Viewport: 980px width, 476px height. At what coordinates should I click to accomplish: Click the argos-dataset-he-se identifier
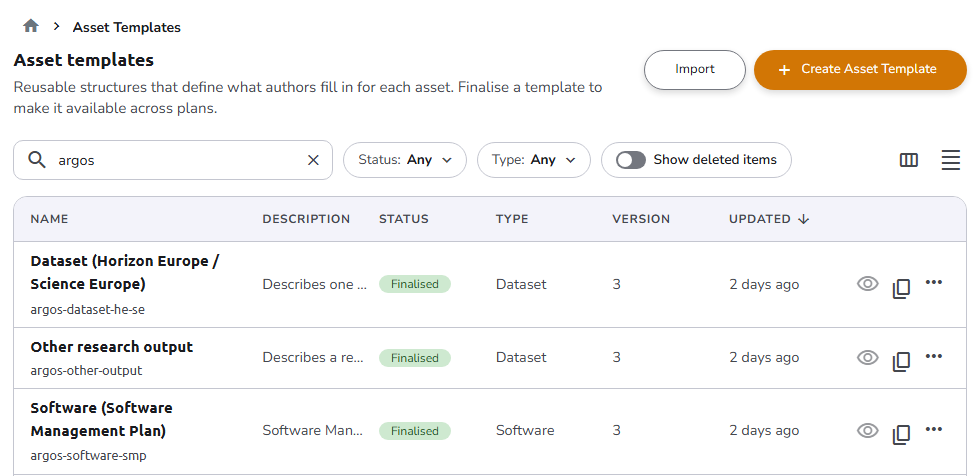point(88,309)
